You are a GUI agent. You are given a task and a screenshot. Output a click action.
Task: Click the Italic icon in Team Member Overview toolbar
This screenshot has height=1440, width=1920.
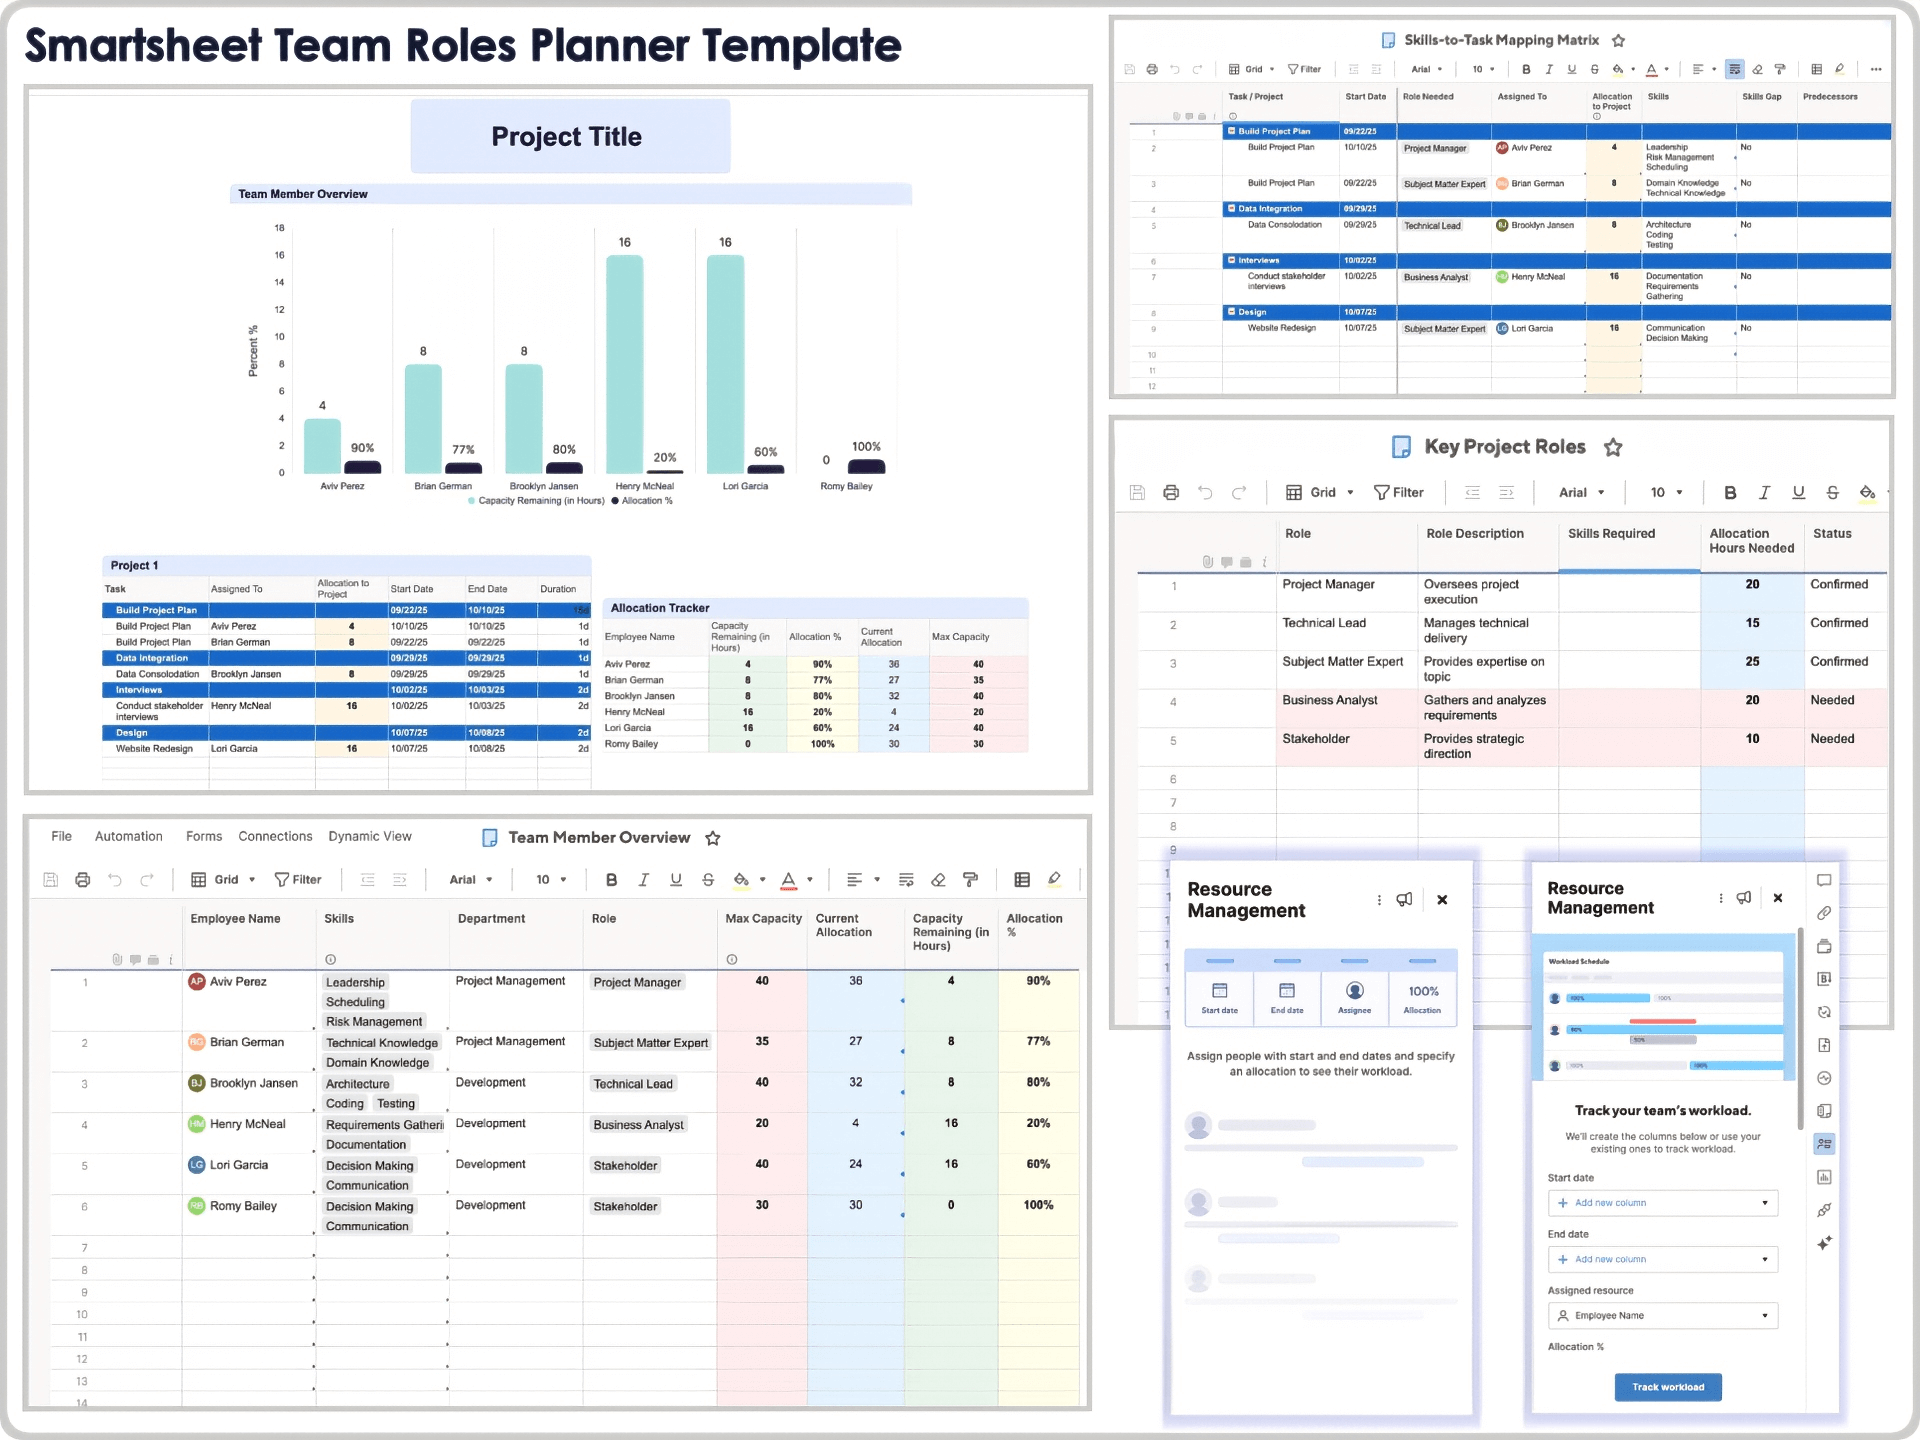coord(643,879)
